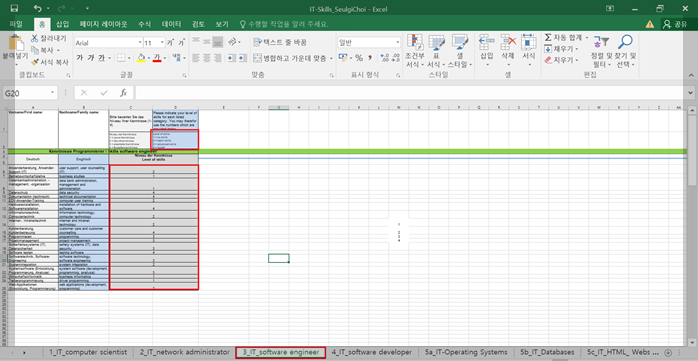
Task: Click the Cut (잘라내기) scissors button
Action: tap(49, 39)
